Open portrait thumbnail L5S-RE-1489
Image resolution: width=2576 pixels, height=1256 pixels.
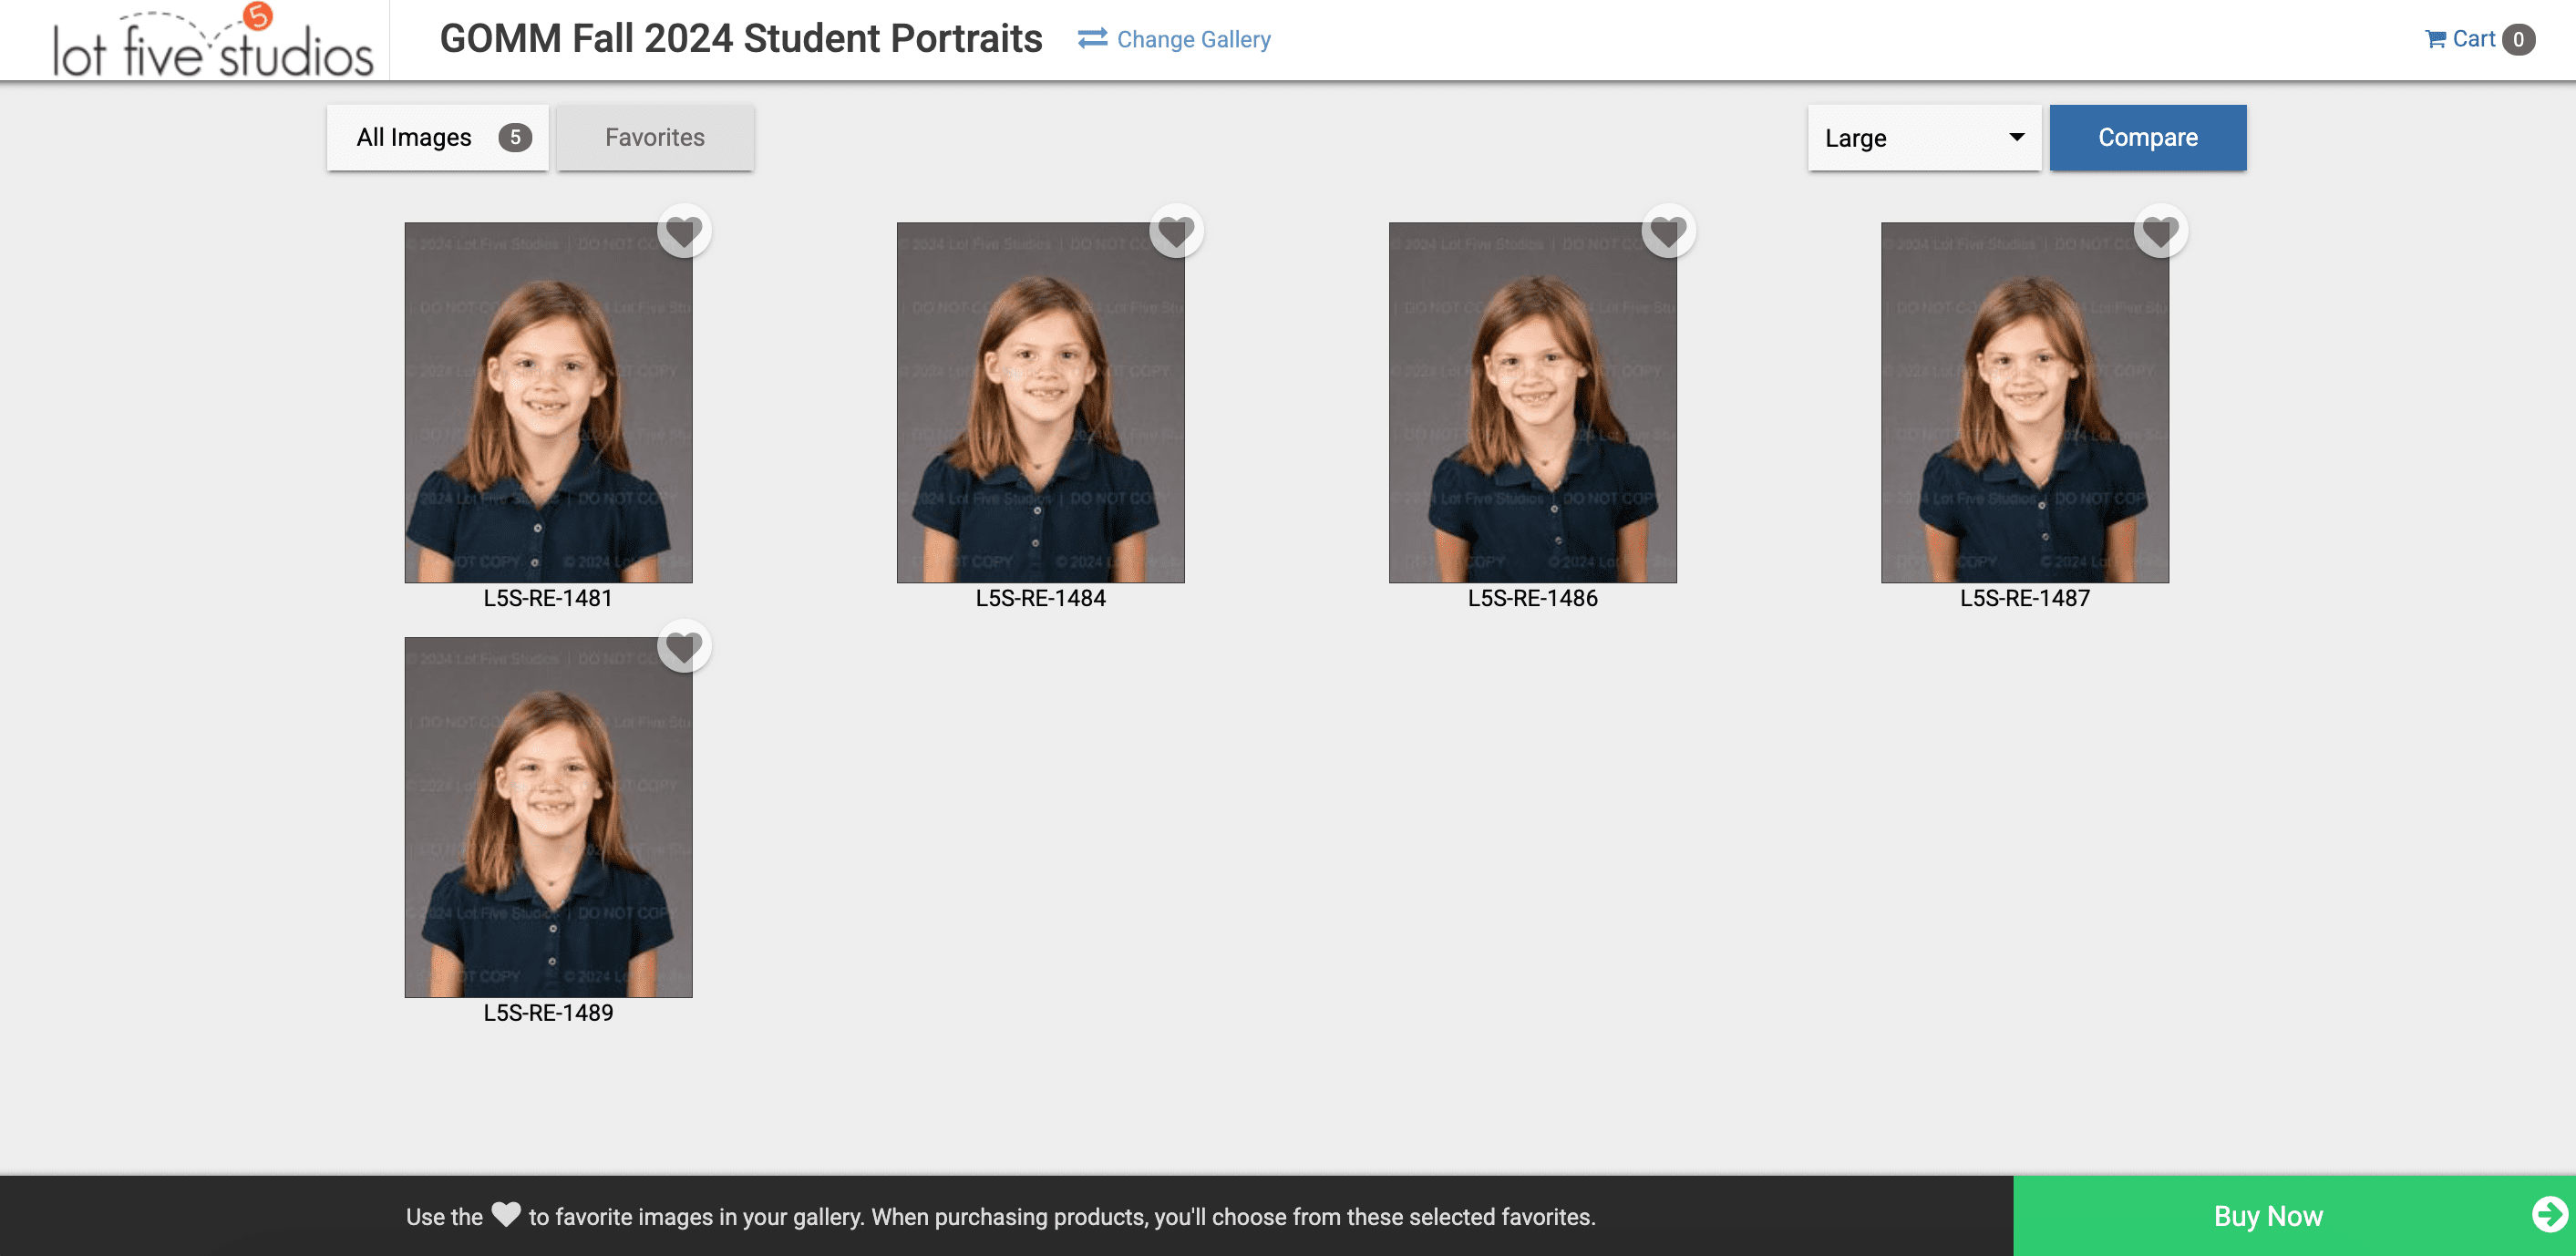click(548, 817)
